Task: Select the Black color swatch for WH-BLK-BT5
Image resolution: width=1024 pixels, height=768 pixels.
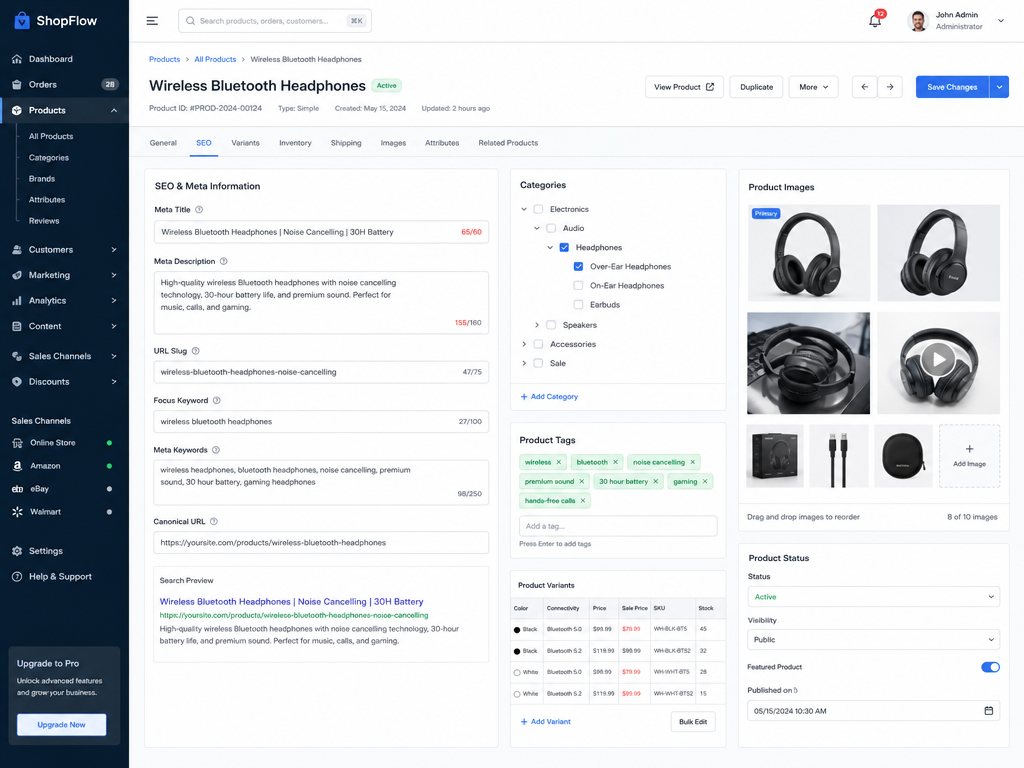Action: pos(517,630)
